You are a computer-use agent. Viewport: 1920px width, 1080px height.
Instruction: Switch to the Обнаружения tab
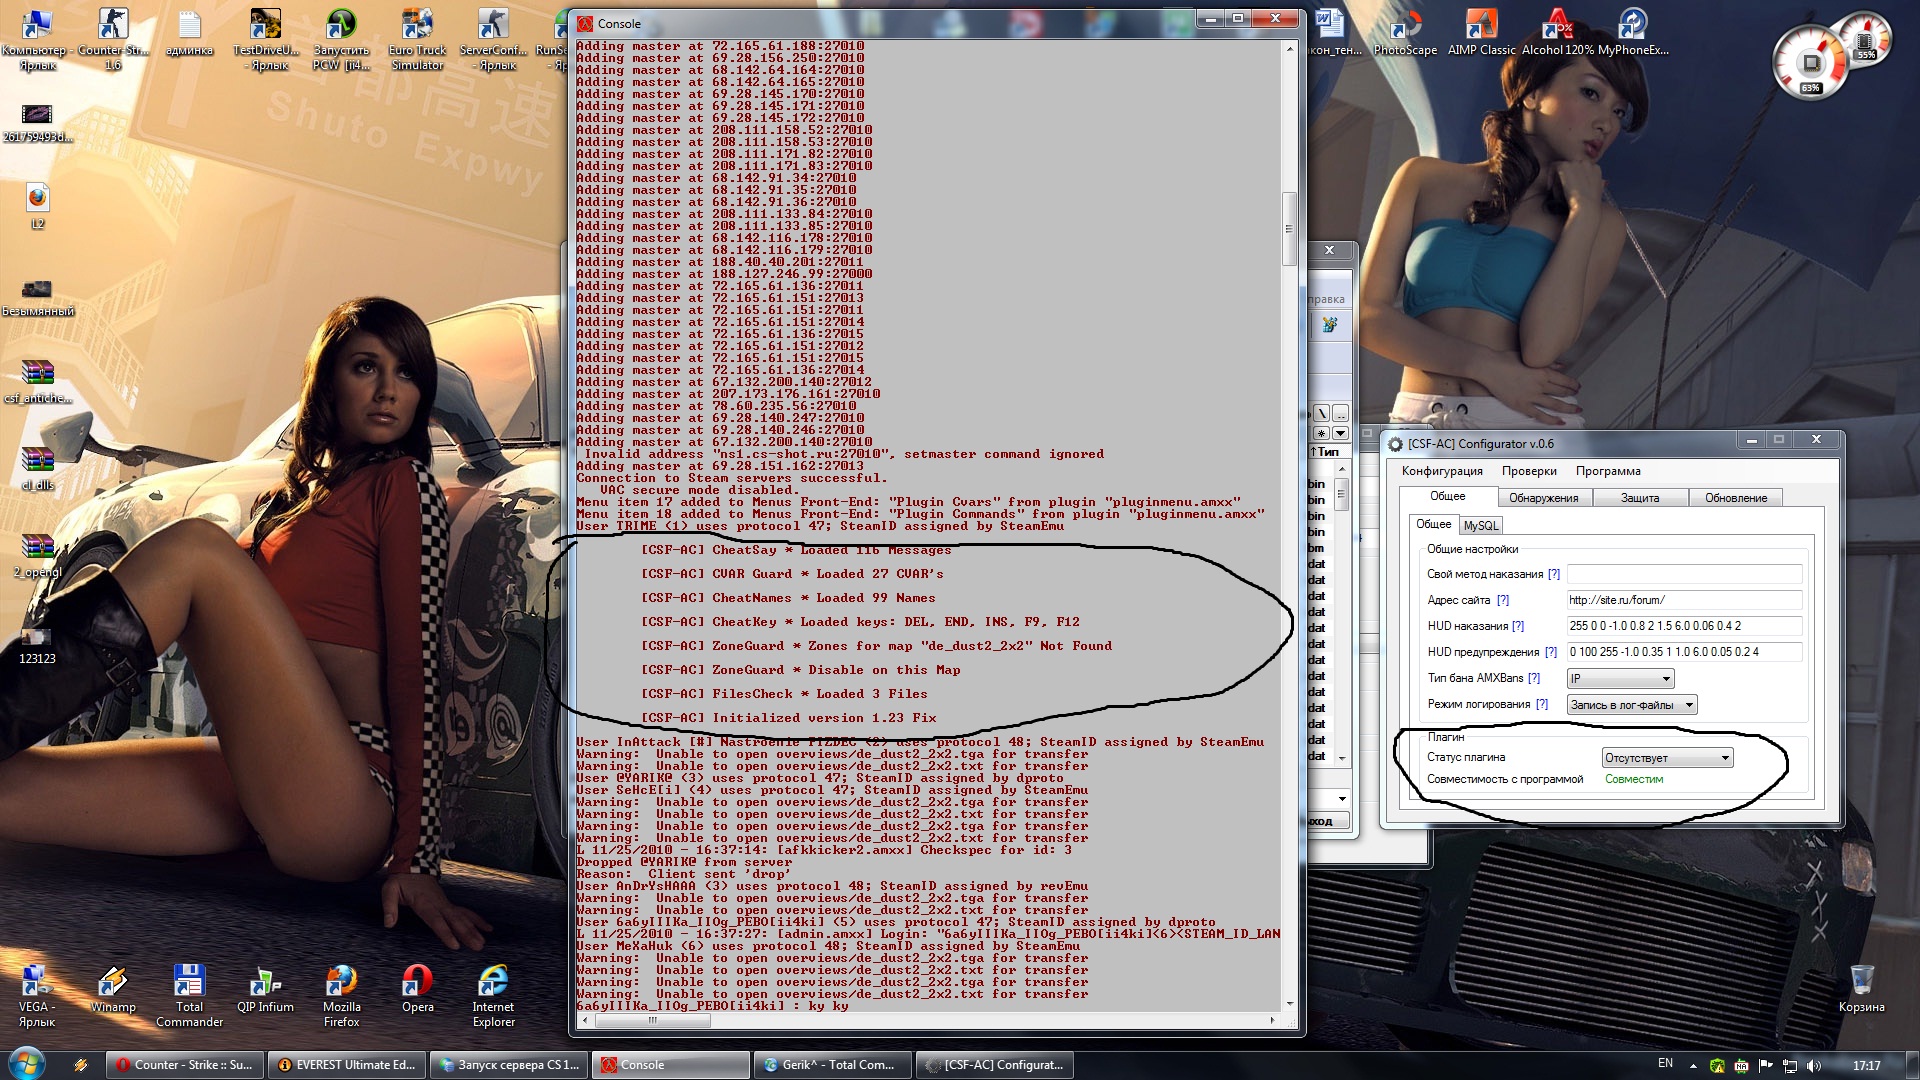pos(1544,498)
